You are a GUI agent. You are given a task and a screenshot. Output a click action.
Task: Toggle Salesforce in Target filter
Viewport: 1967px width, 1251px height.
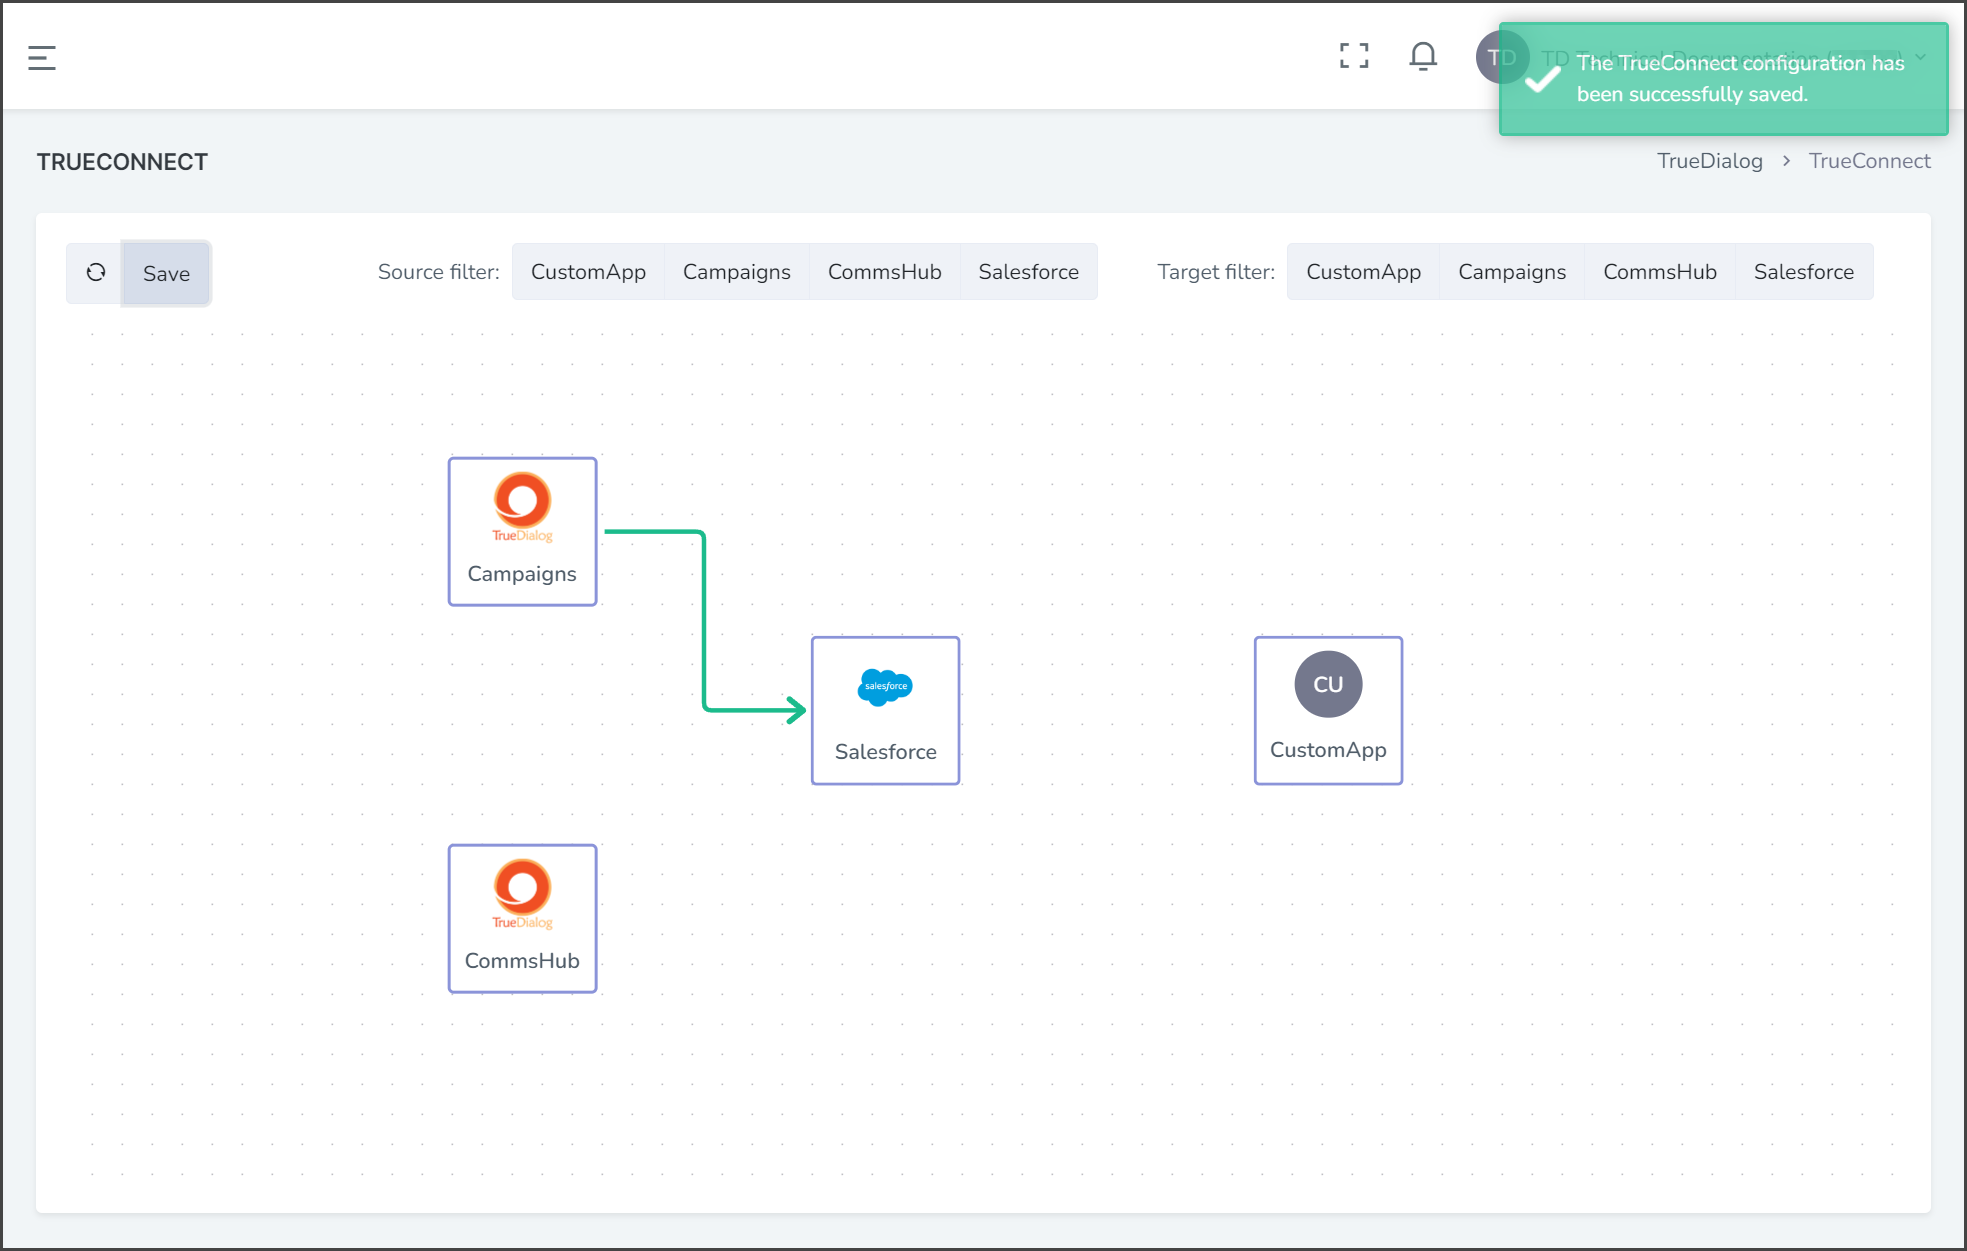click(x=1803, y=271)
